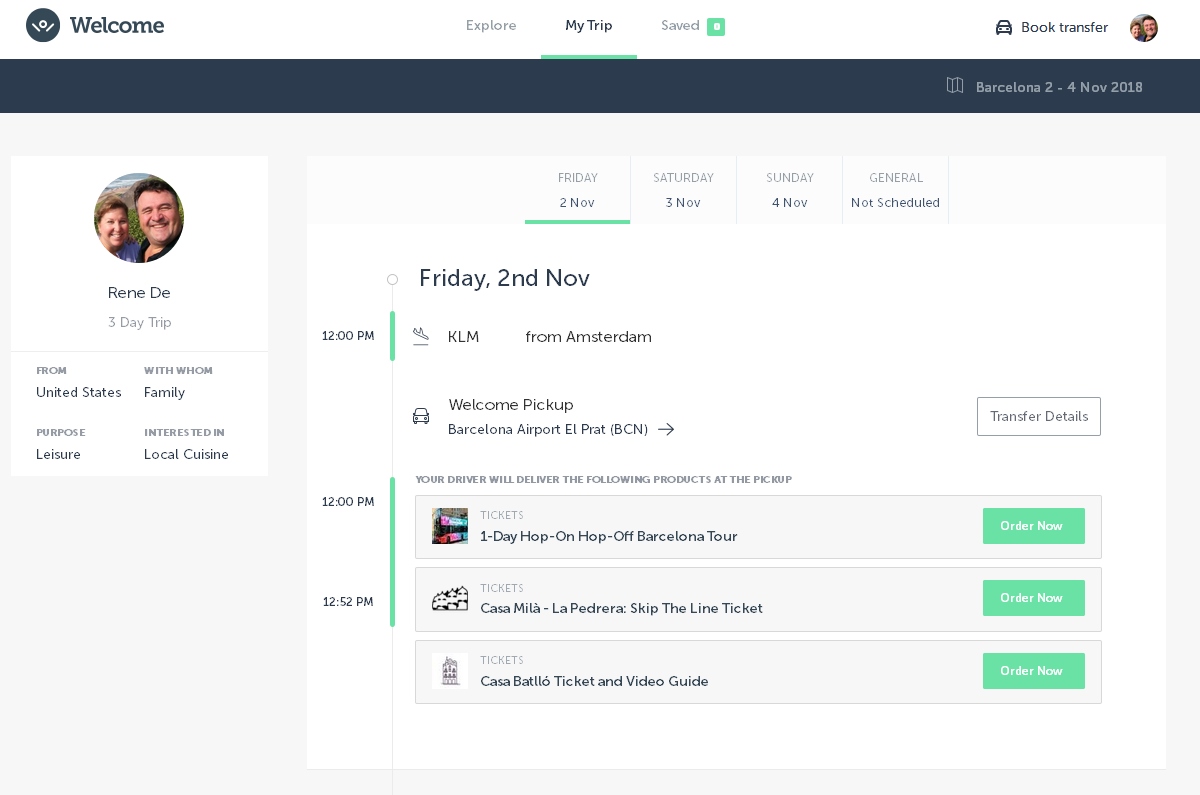Open the Explore tab
Image resolution: width=1200 pixels, height=795 pixels.
click(x=491, y=26)
